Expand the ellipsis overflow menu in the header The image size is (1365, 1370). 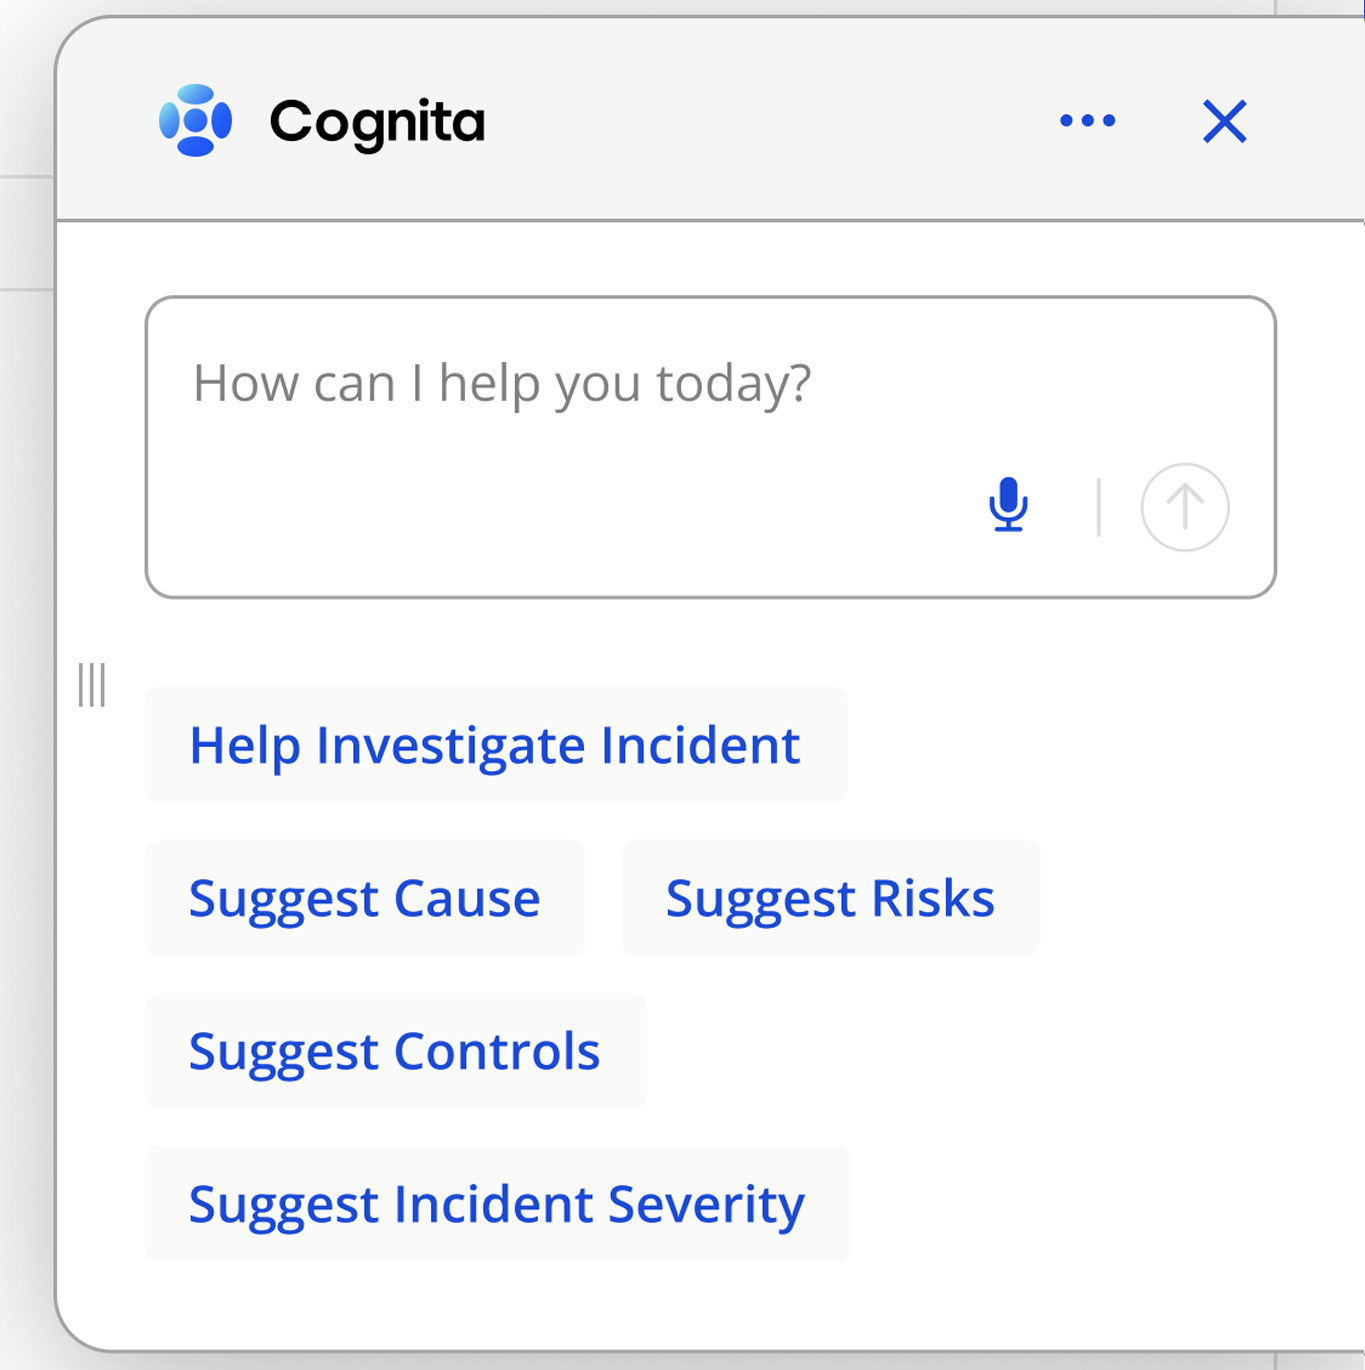[x=1087, y=121]
